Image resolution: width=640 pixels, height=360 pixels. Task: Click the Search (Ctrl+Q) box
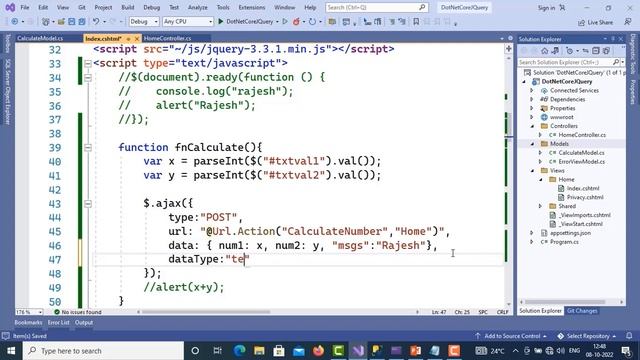pos(376,7)
